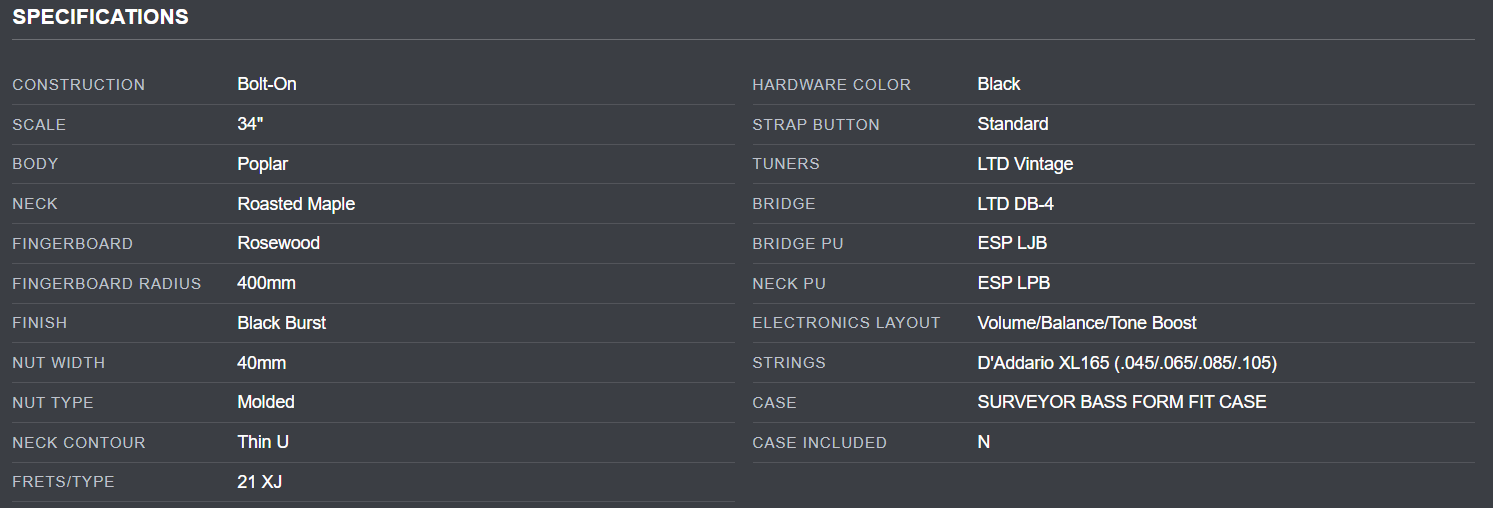This screenshot has width=1493, height=508.
Task: Click the Bolt-On construction value
Action: [267, 84]
